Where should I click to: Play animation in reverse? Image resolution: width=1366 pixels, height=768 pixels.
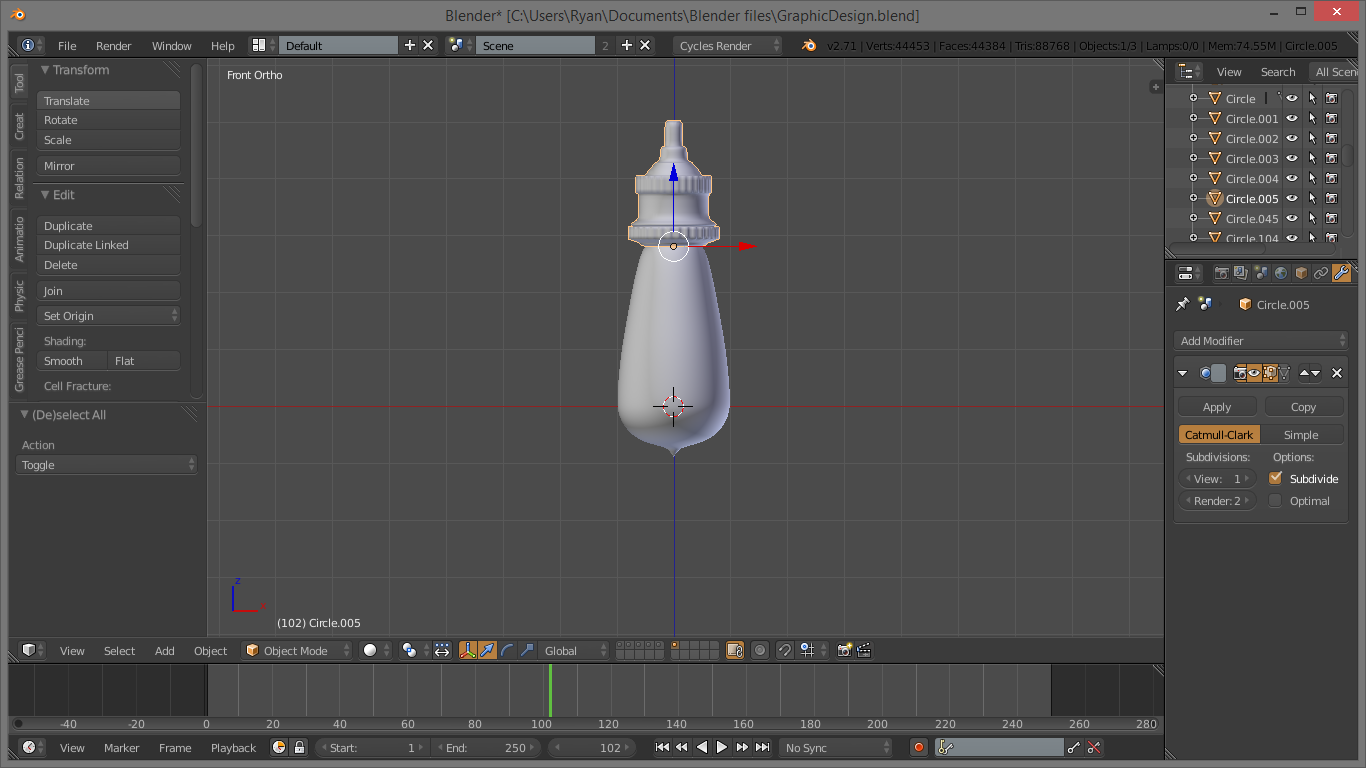[702, 747]
